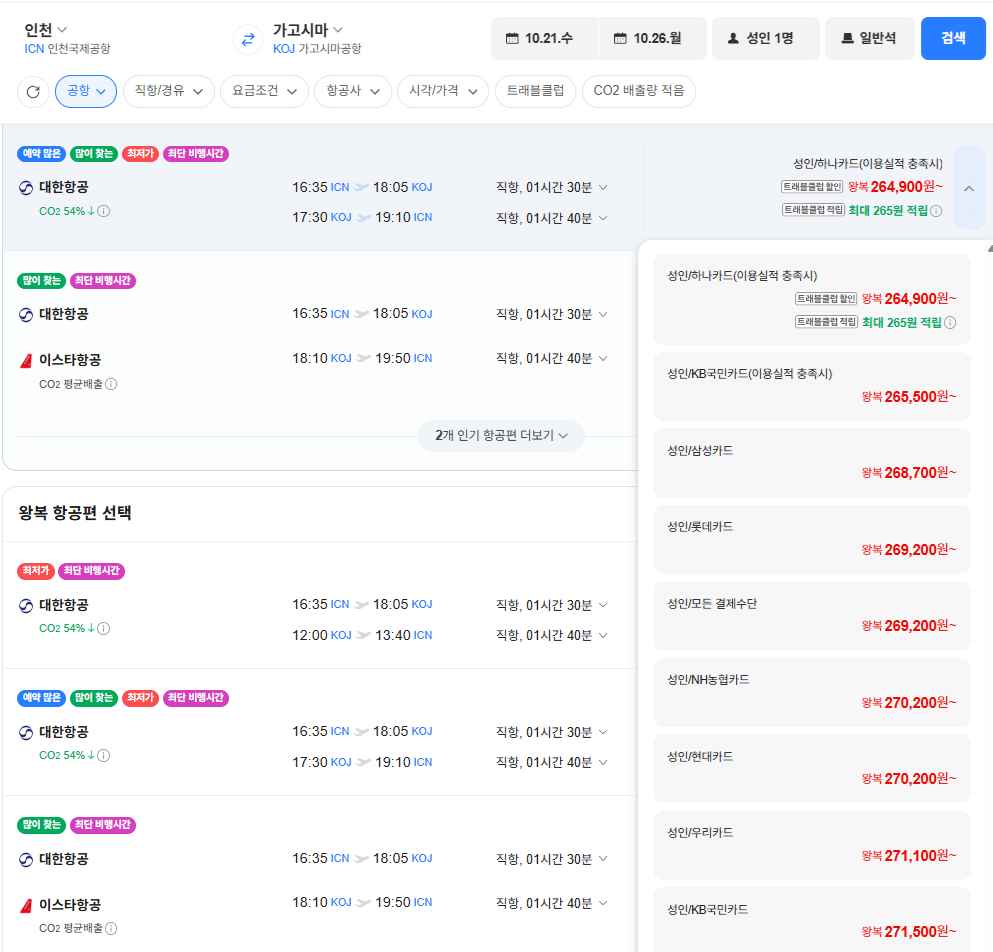Open the 요금조건 filter dropdown
Screen dimensions: 993x952
pyautogui.click(x=264, y=91)
